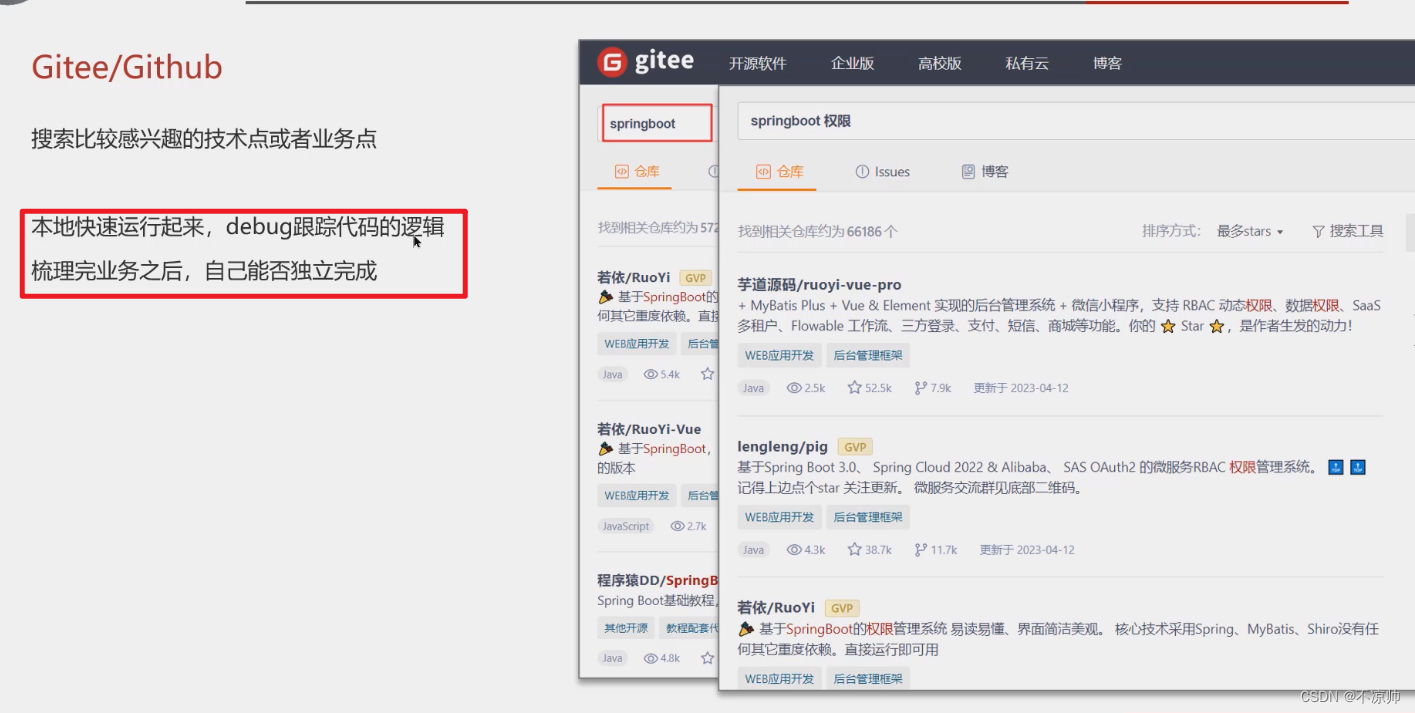Open the 开源软件 navigation item

click(x=758, y=63)
